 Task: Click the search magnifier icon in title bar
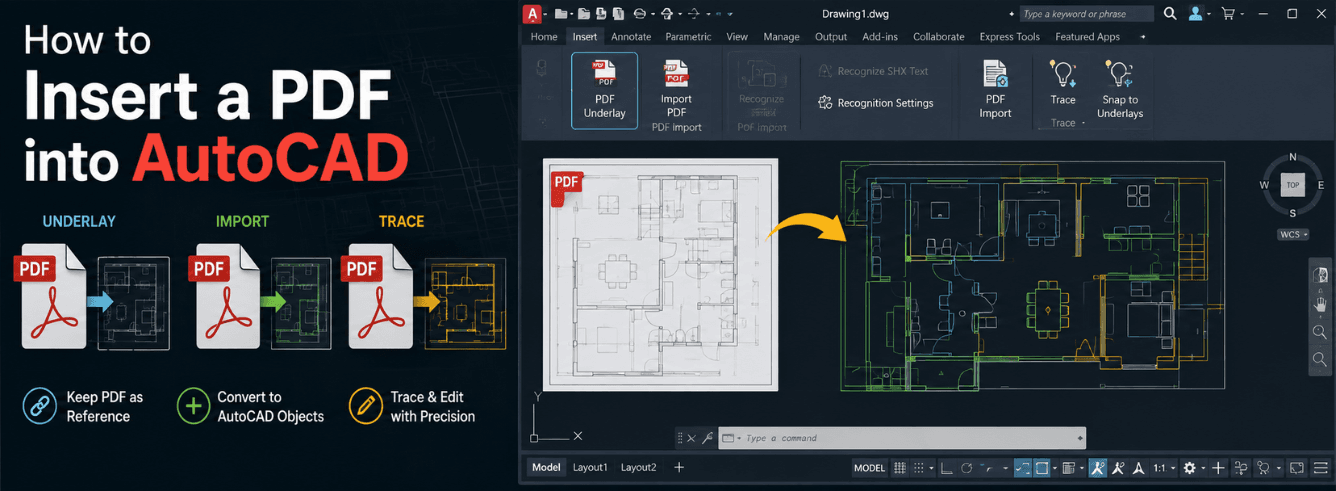[x=1170, y=14]
